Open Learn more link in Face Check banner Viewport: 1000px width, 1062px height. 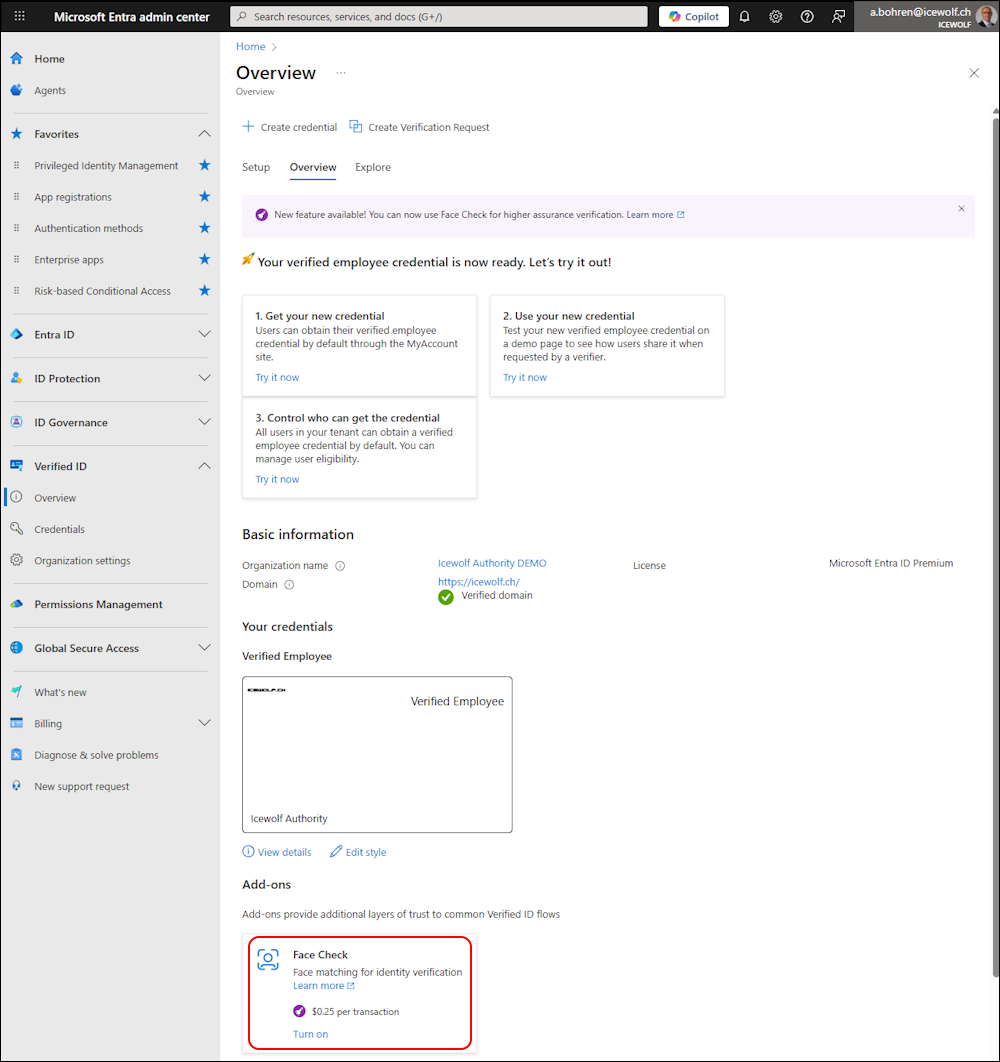(x=654, y=215)
